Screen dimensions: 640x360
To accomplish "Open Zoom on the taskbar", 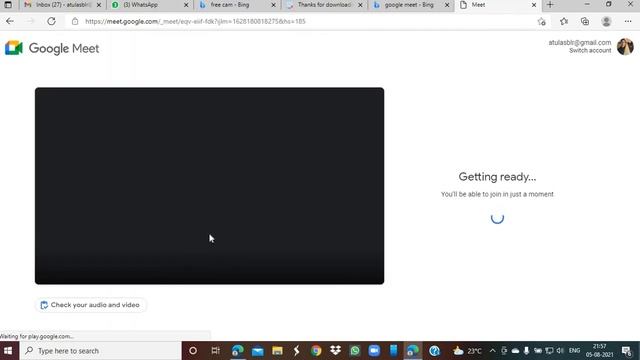I will coord(374,351).
